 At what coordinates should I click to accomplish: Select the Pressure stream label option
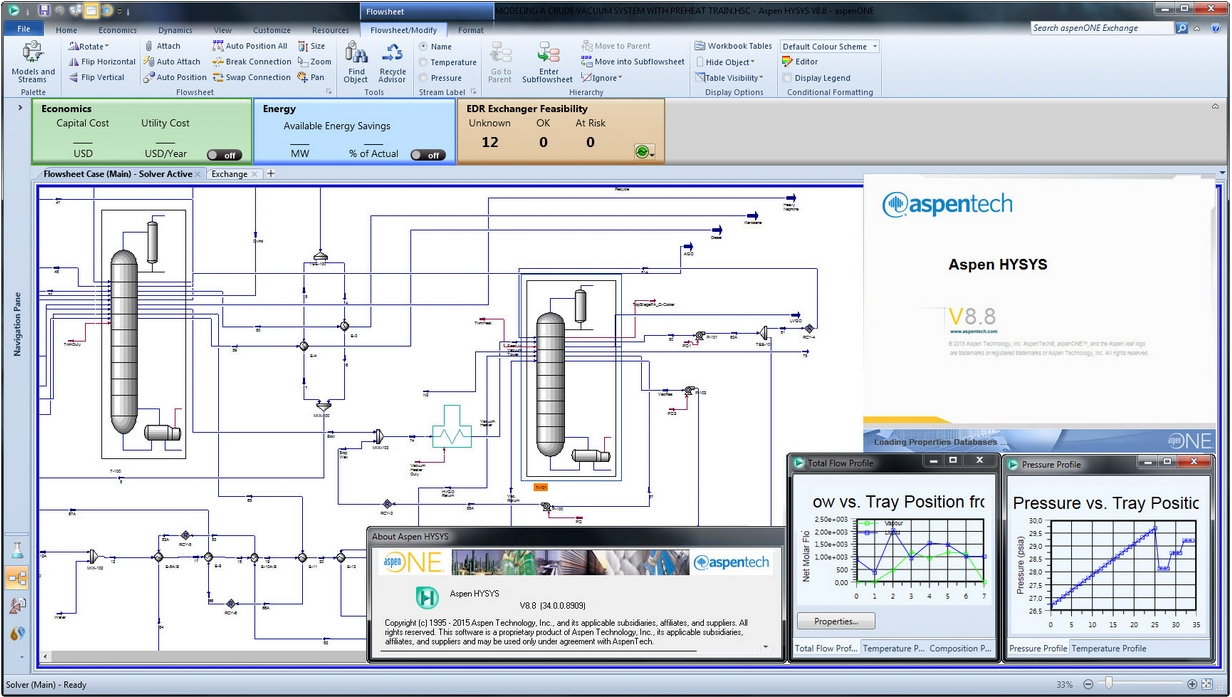point(440,77)
